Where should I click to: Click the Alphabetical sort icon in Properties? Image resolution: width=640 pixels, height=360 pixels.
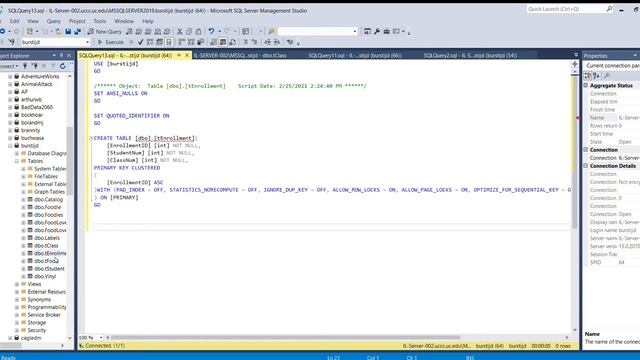(596, 76)
